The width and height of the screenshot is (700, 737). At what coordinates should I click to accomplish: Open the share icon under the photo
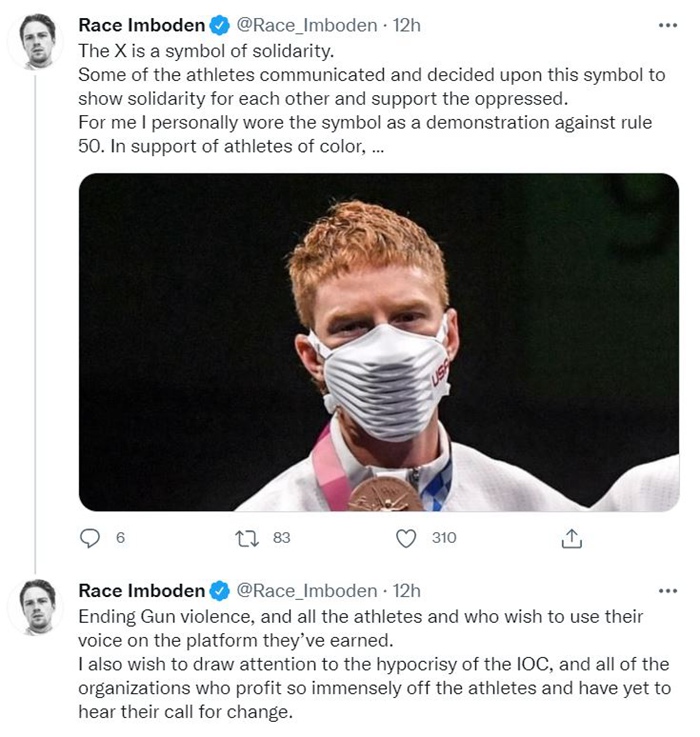571,539
